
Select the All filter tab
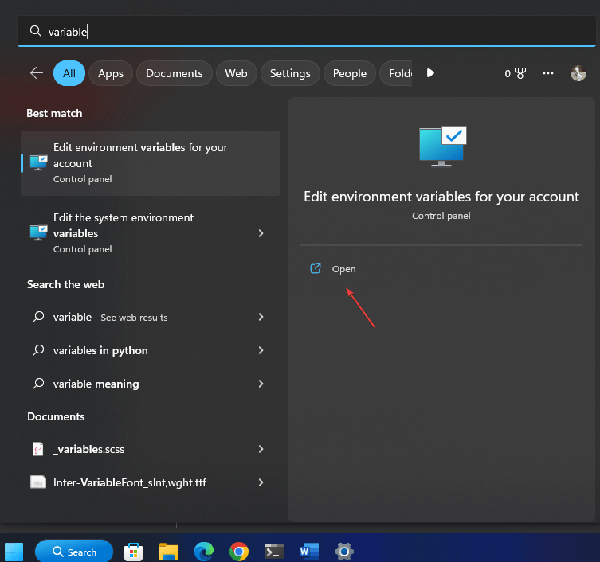(69, 73)
